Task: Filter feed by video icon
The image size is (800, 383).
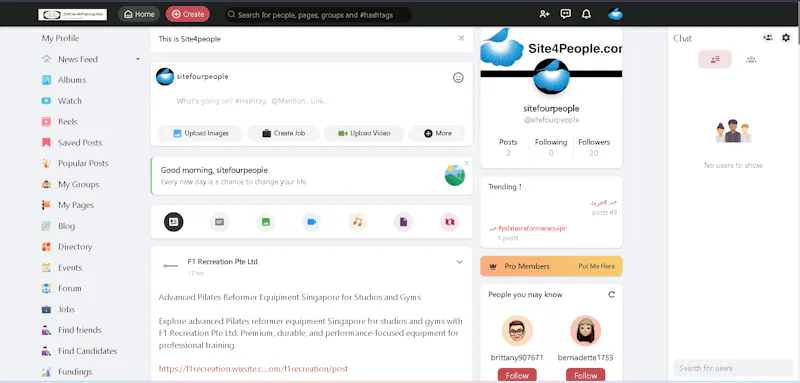Action: pyautogui.click(x=311, y=222)
